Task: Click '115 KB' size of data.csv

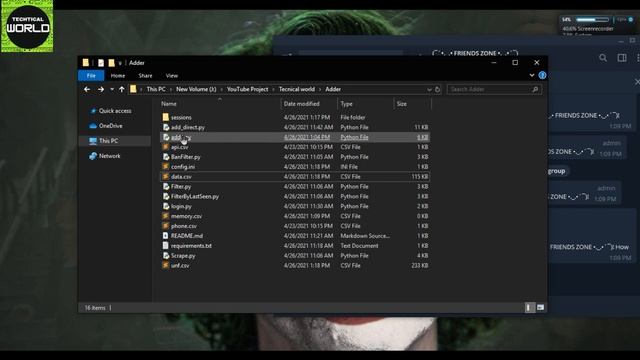Action: click(x=420, y=176)
